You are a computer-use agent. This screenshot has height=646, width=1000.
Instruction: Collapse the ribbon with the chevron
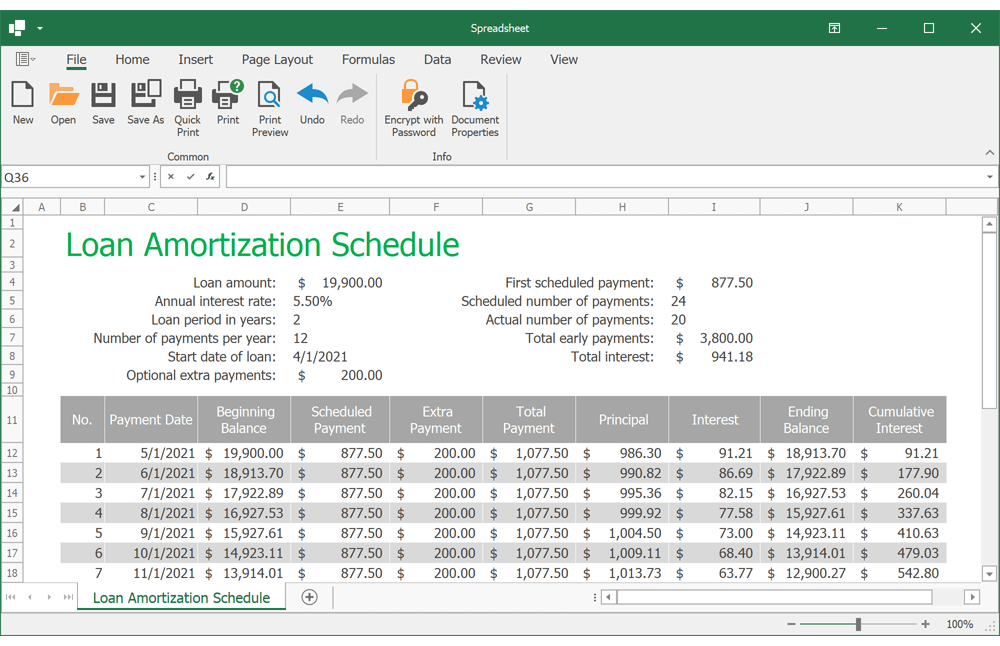coord(990,153)
